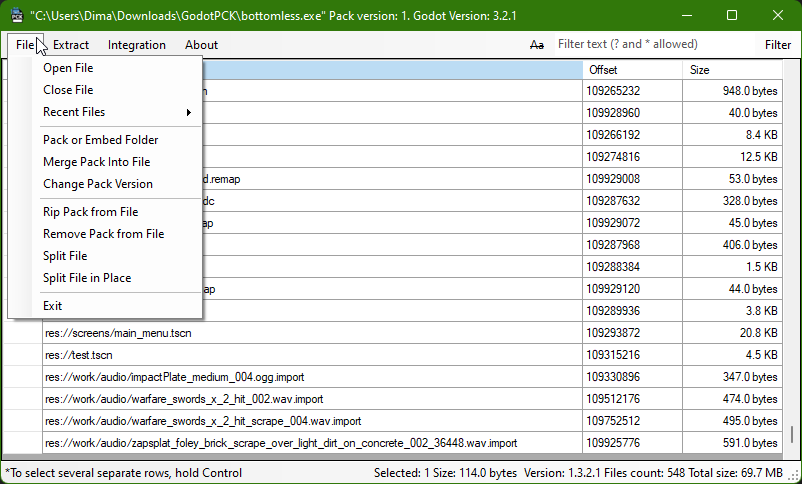Sort by the Size column header
802x484 pixels.
(732, 70)
